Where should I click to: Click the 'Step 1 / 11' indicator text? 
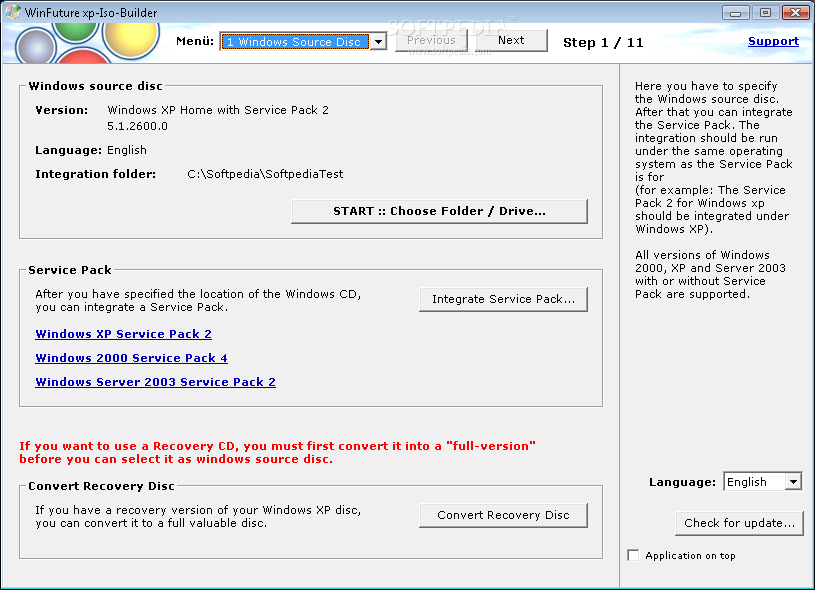pyautogui.click(x=603, y=43)
